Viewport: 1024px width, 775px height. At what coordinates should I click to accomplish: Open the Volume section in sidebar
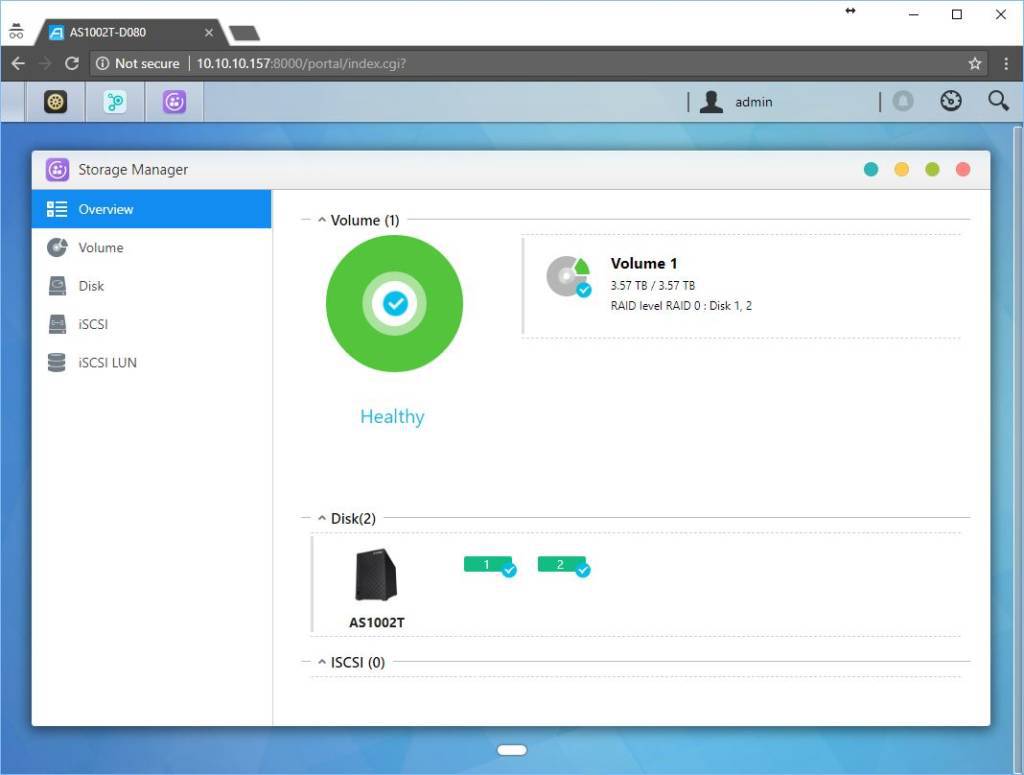pos(152,247)
